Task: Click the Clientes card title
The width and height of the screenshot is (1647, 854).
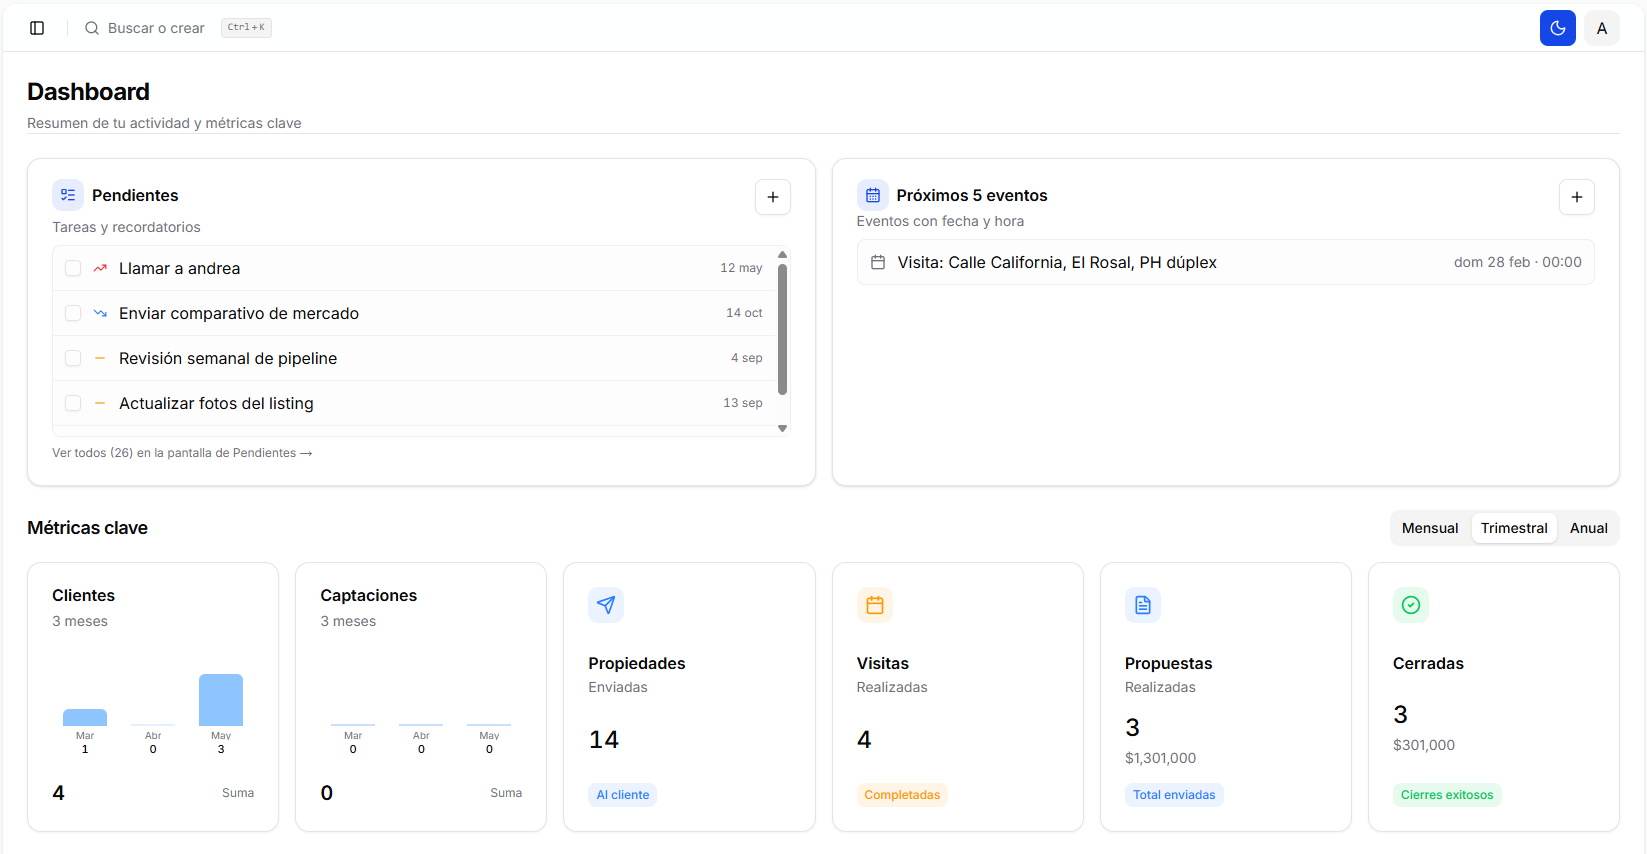Action: [x=83, y=595]
